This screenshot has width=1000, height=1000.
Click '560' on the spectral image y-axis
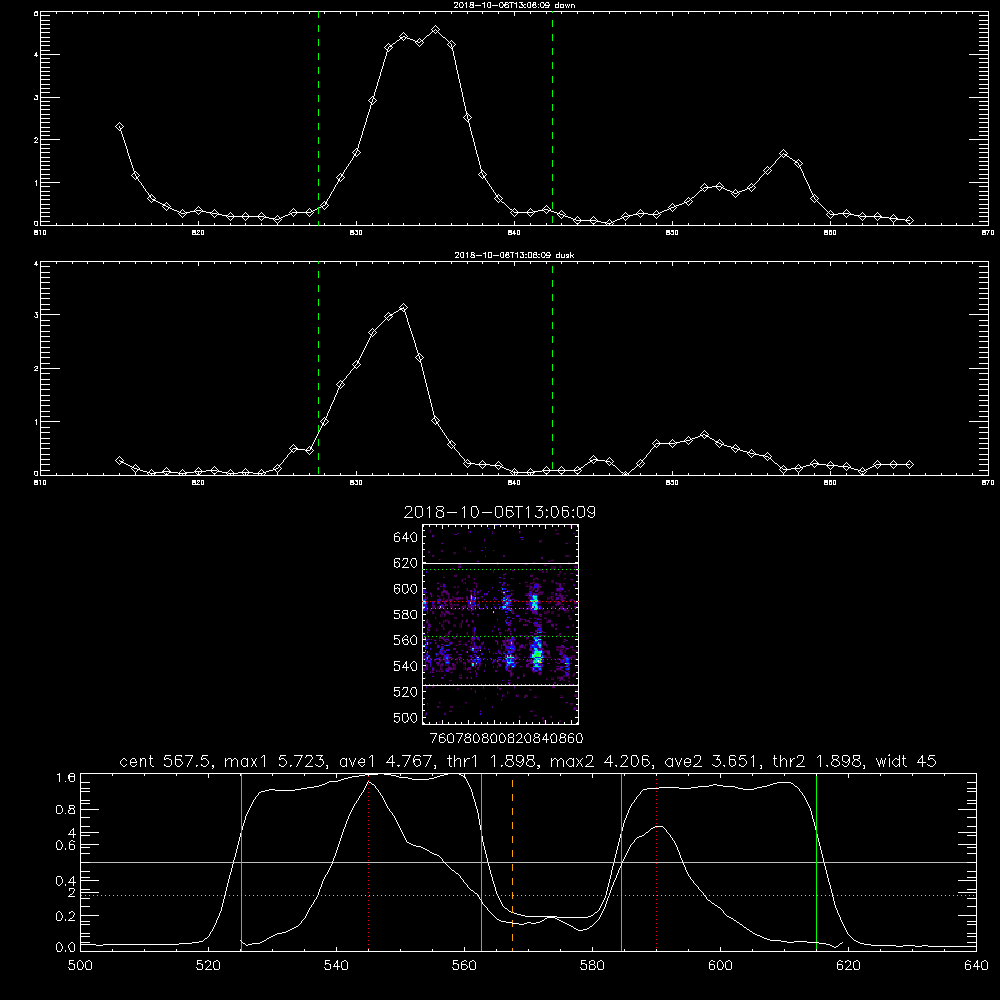coord(405,640)
